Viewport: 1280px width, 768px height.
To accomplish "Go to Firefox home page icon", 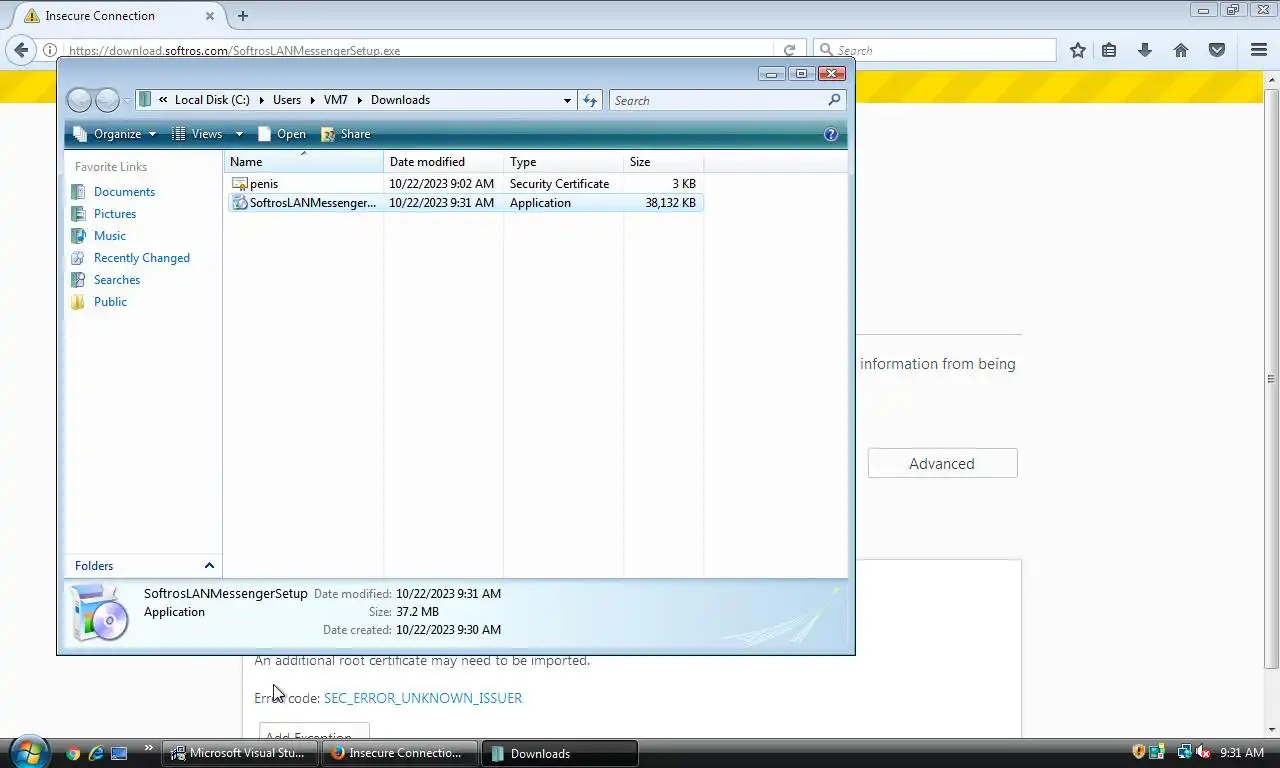I will point(1181,50).
